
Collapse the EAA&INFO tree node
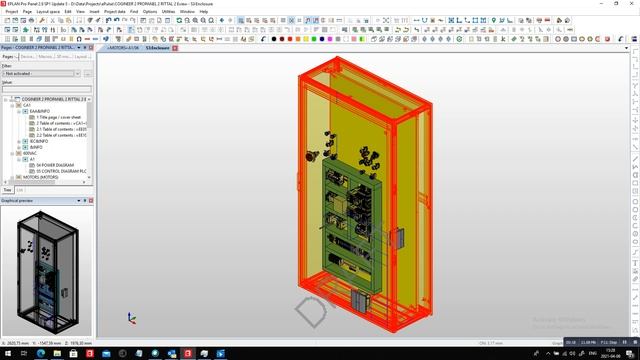[x=19, y=111]
